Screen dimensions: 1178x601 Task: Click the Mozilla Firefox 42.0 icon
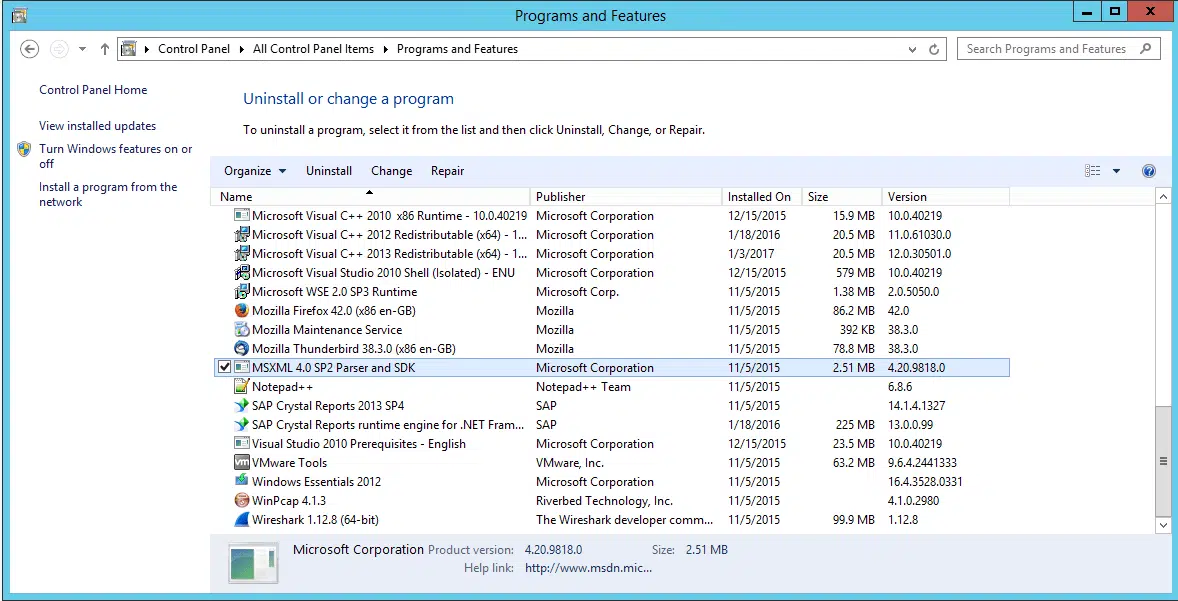pos(241,310)
